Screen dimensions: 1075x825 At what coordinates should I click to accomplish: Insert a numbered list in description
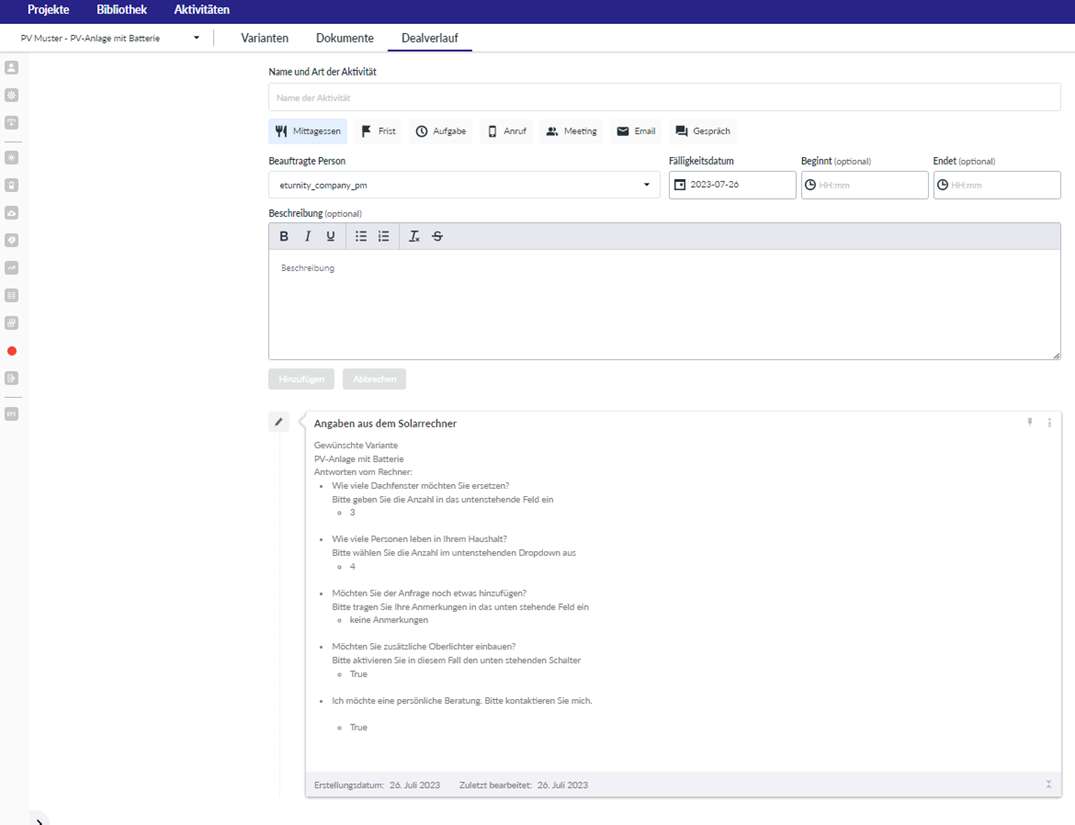[x=384, y=237]
